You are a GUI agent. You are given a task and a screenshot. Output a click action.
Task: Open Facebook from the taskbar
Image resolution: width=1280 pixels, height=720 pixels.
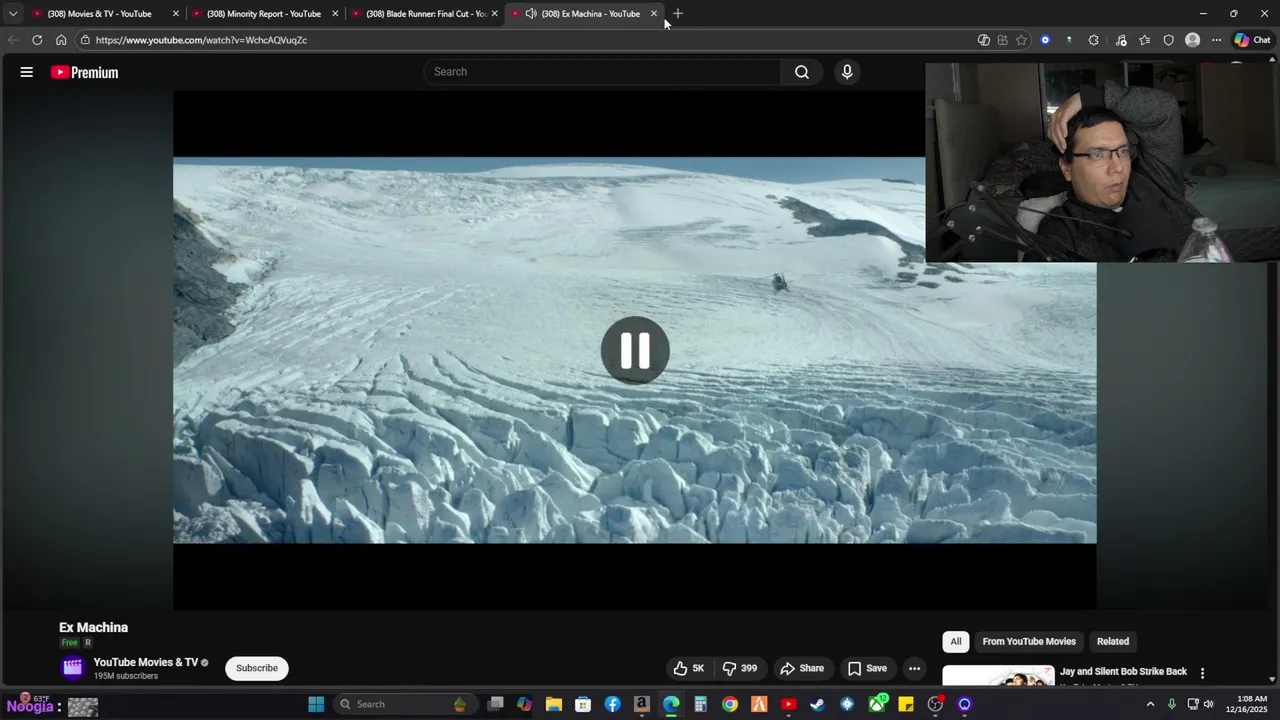pos(612,704)
